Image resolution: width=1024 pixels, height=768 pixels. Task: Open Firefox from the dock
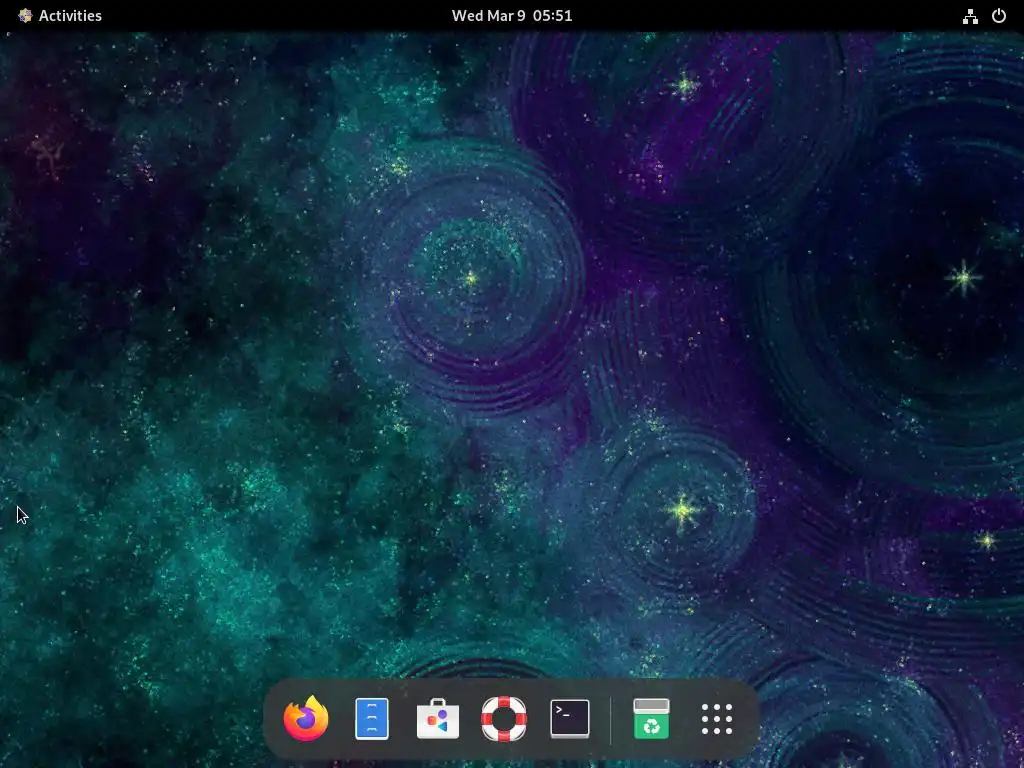coord(306,718)
